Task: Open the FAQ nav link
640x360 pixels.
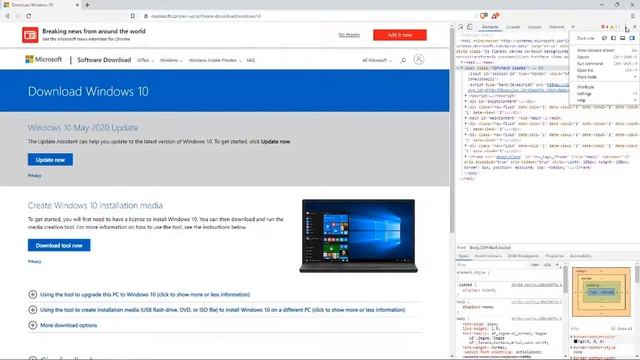Action: [251, 60]
